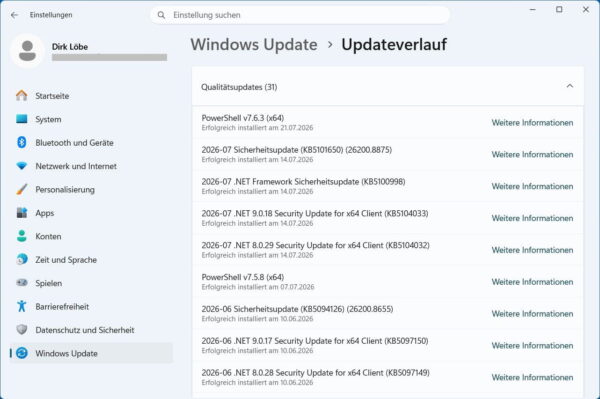Image resolution: width=600 pixels, height=399 pixels.
Task: Click the Dirk Löbe account name
Action: (x=70, y=47)
